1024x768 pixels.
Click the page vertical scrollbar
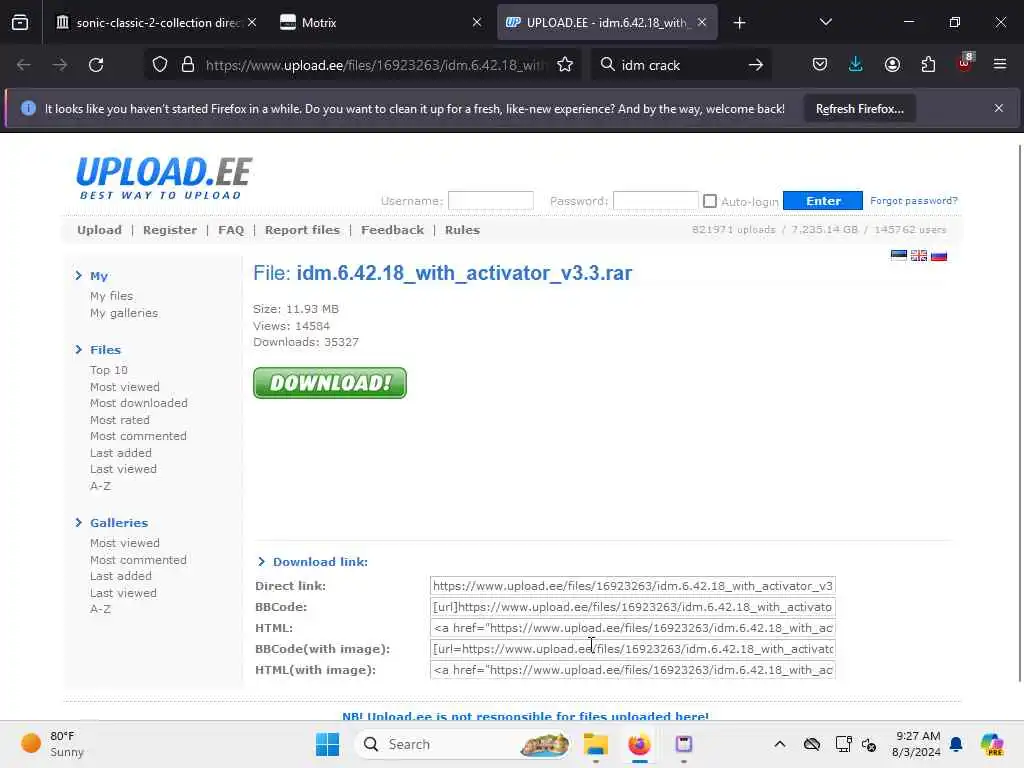click(x=1020, y=411)
